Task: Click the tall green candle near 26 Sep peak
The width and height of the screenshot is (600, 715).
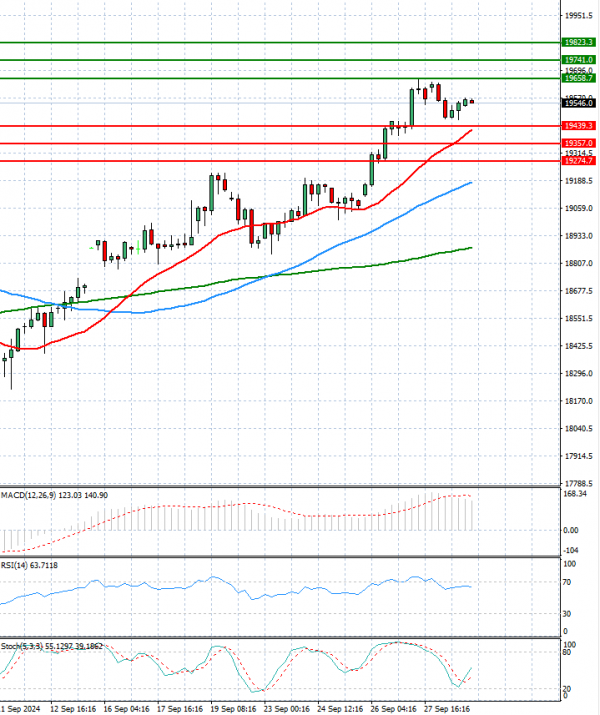Action: 412,108
